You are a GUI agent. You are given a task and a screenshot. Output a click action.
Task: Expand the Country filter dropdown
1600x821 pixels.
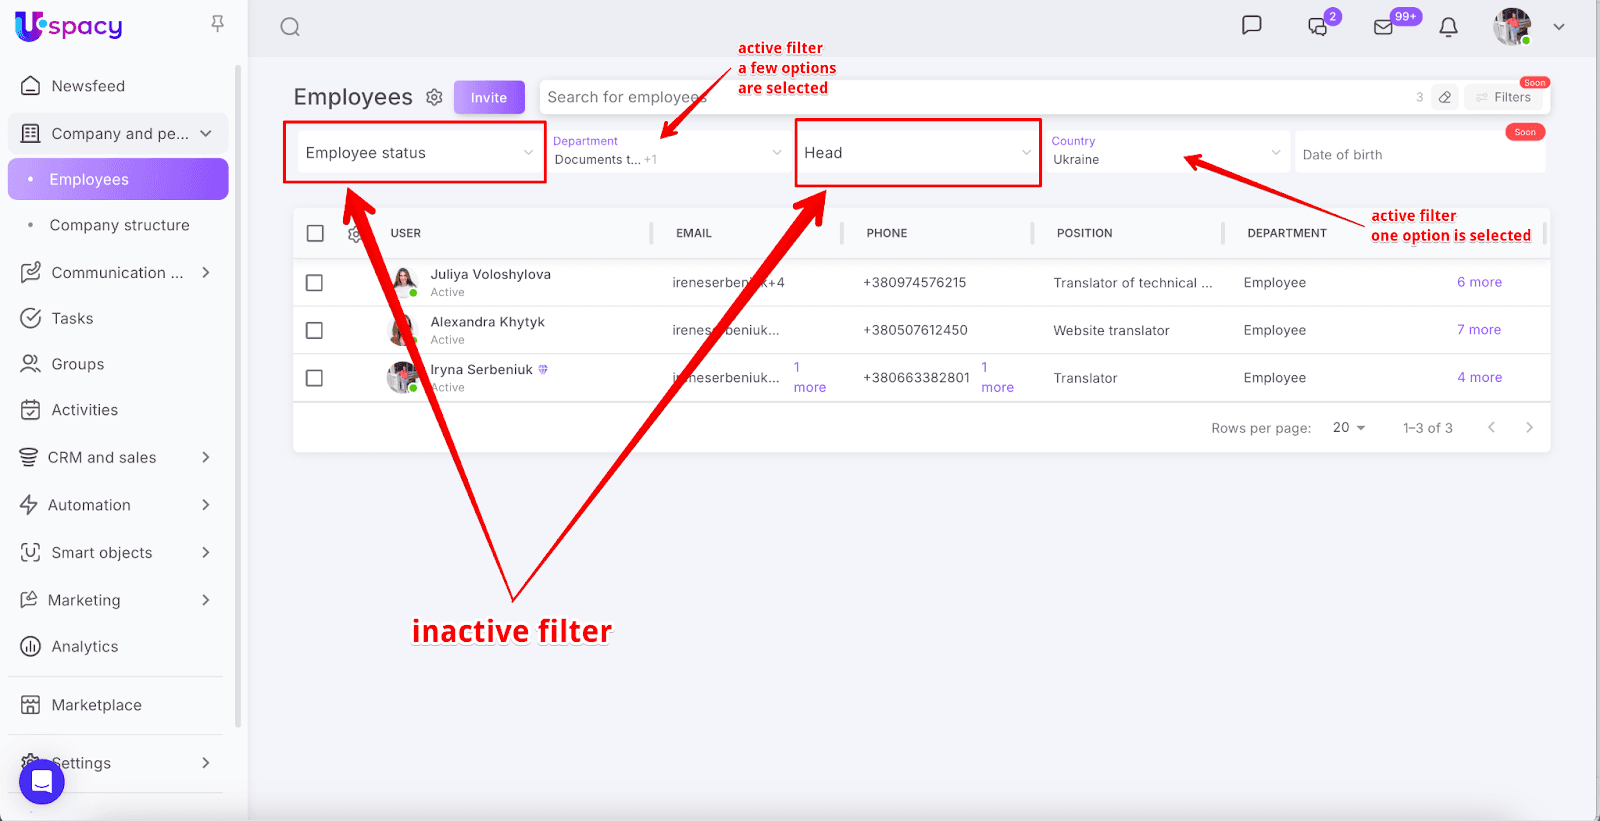coord(1165,152)
